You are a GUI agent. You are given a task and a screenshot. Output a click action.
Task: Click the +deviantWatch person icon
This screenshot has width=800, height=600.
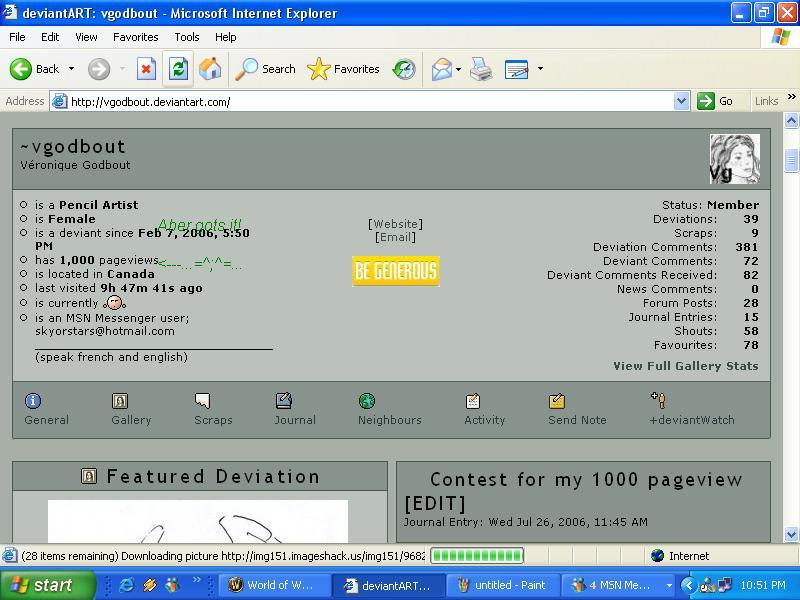[659, 400]
